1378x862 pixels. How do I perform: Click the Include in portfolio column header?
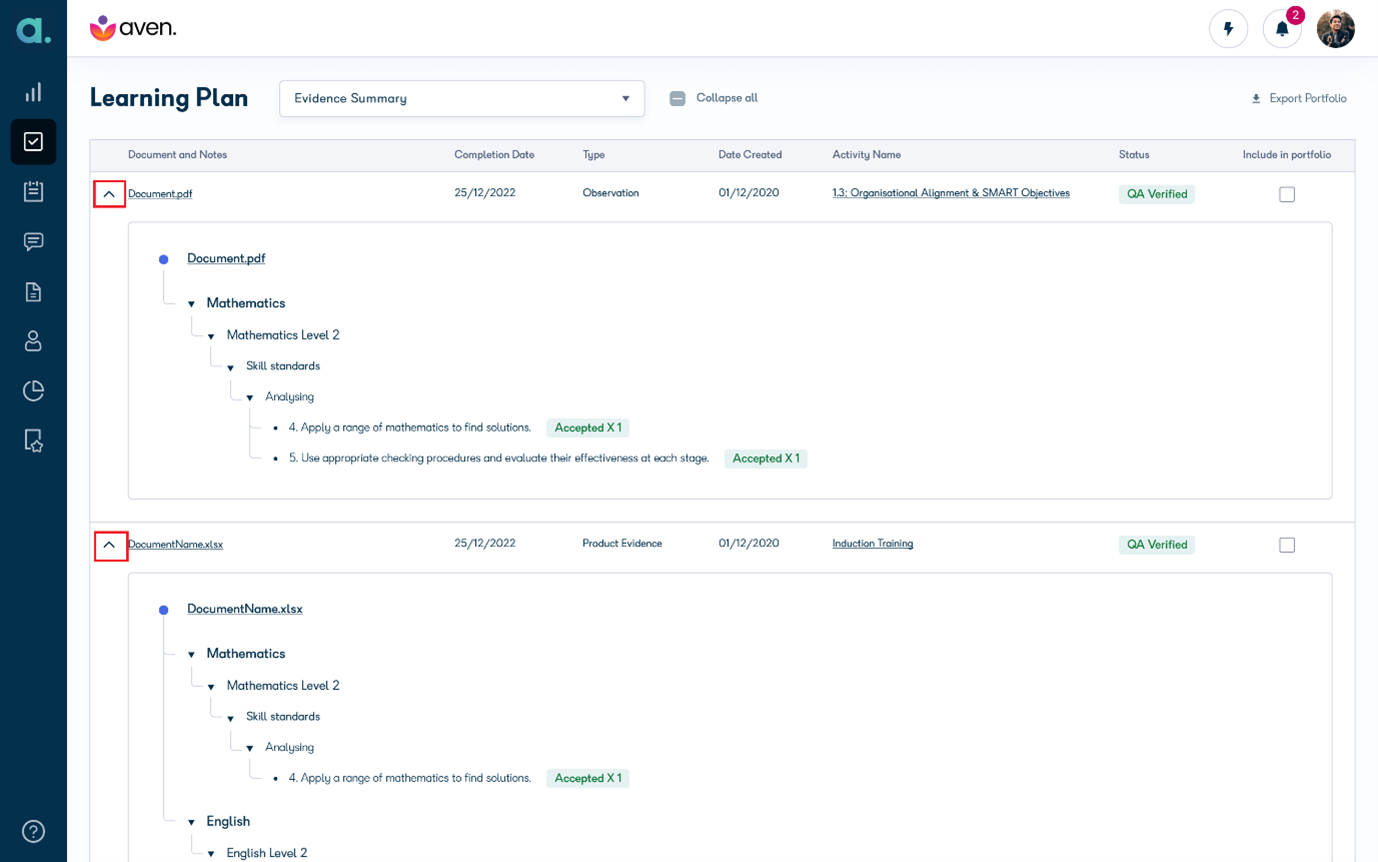click(1287, 155)
